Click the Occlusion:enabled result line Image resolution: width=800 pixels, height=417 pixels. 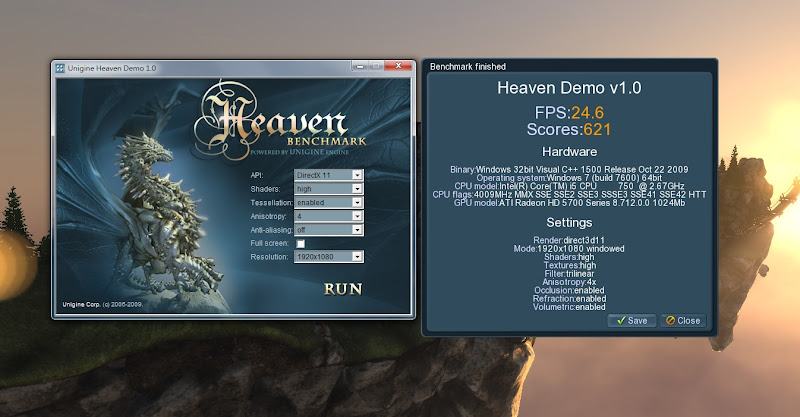[x=569, y=290]
